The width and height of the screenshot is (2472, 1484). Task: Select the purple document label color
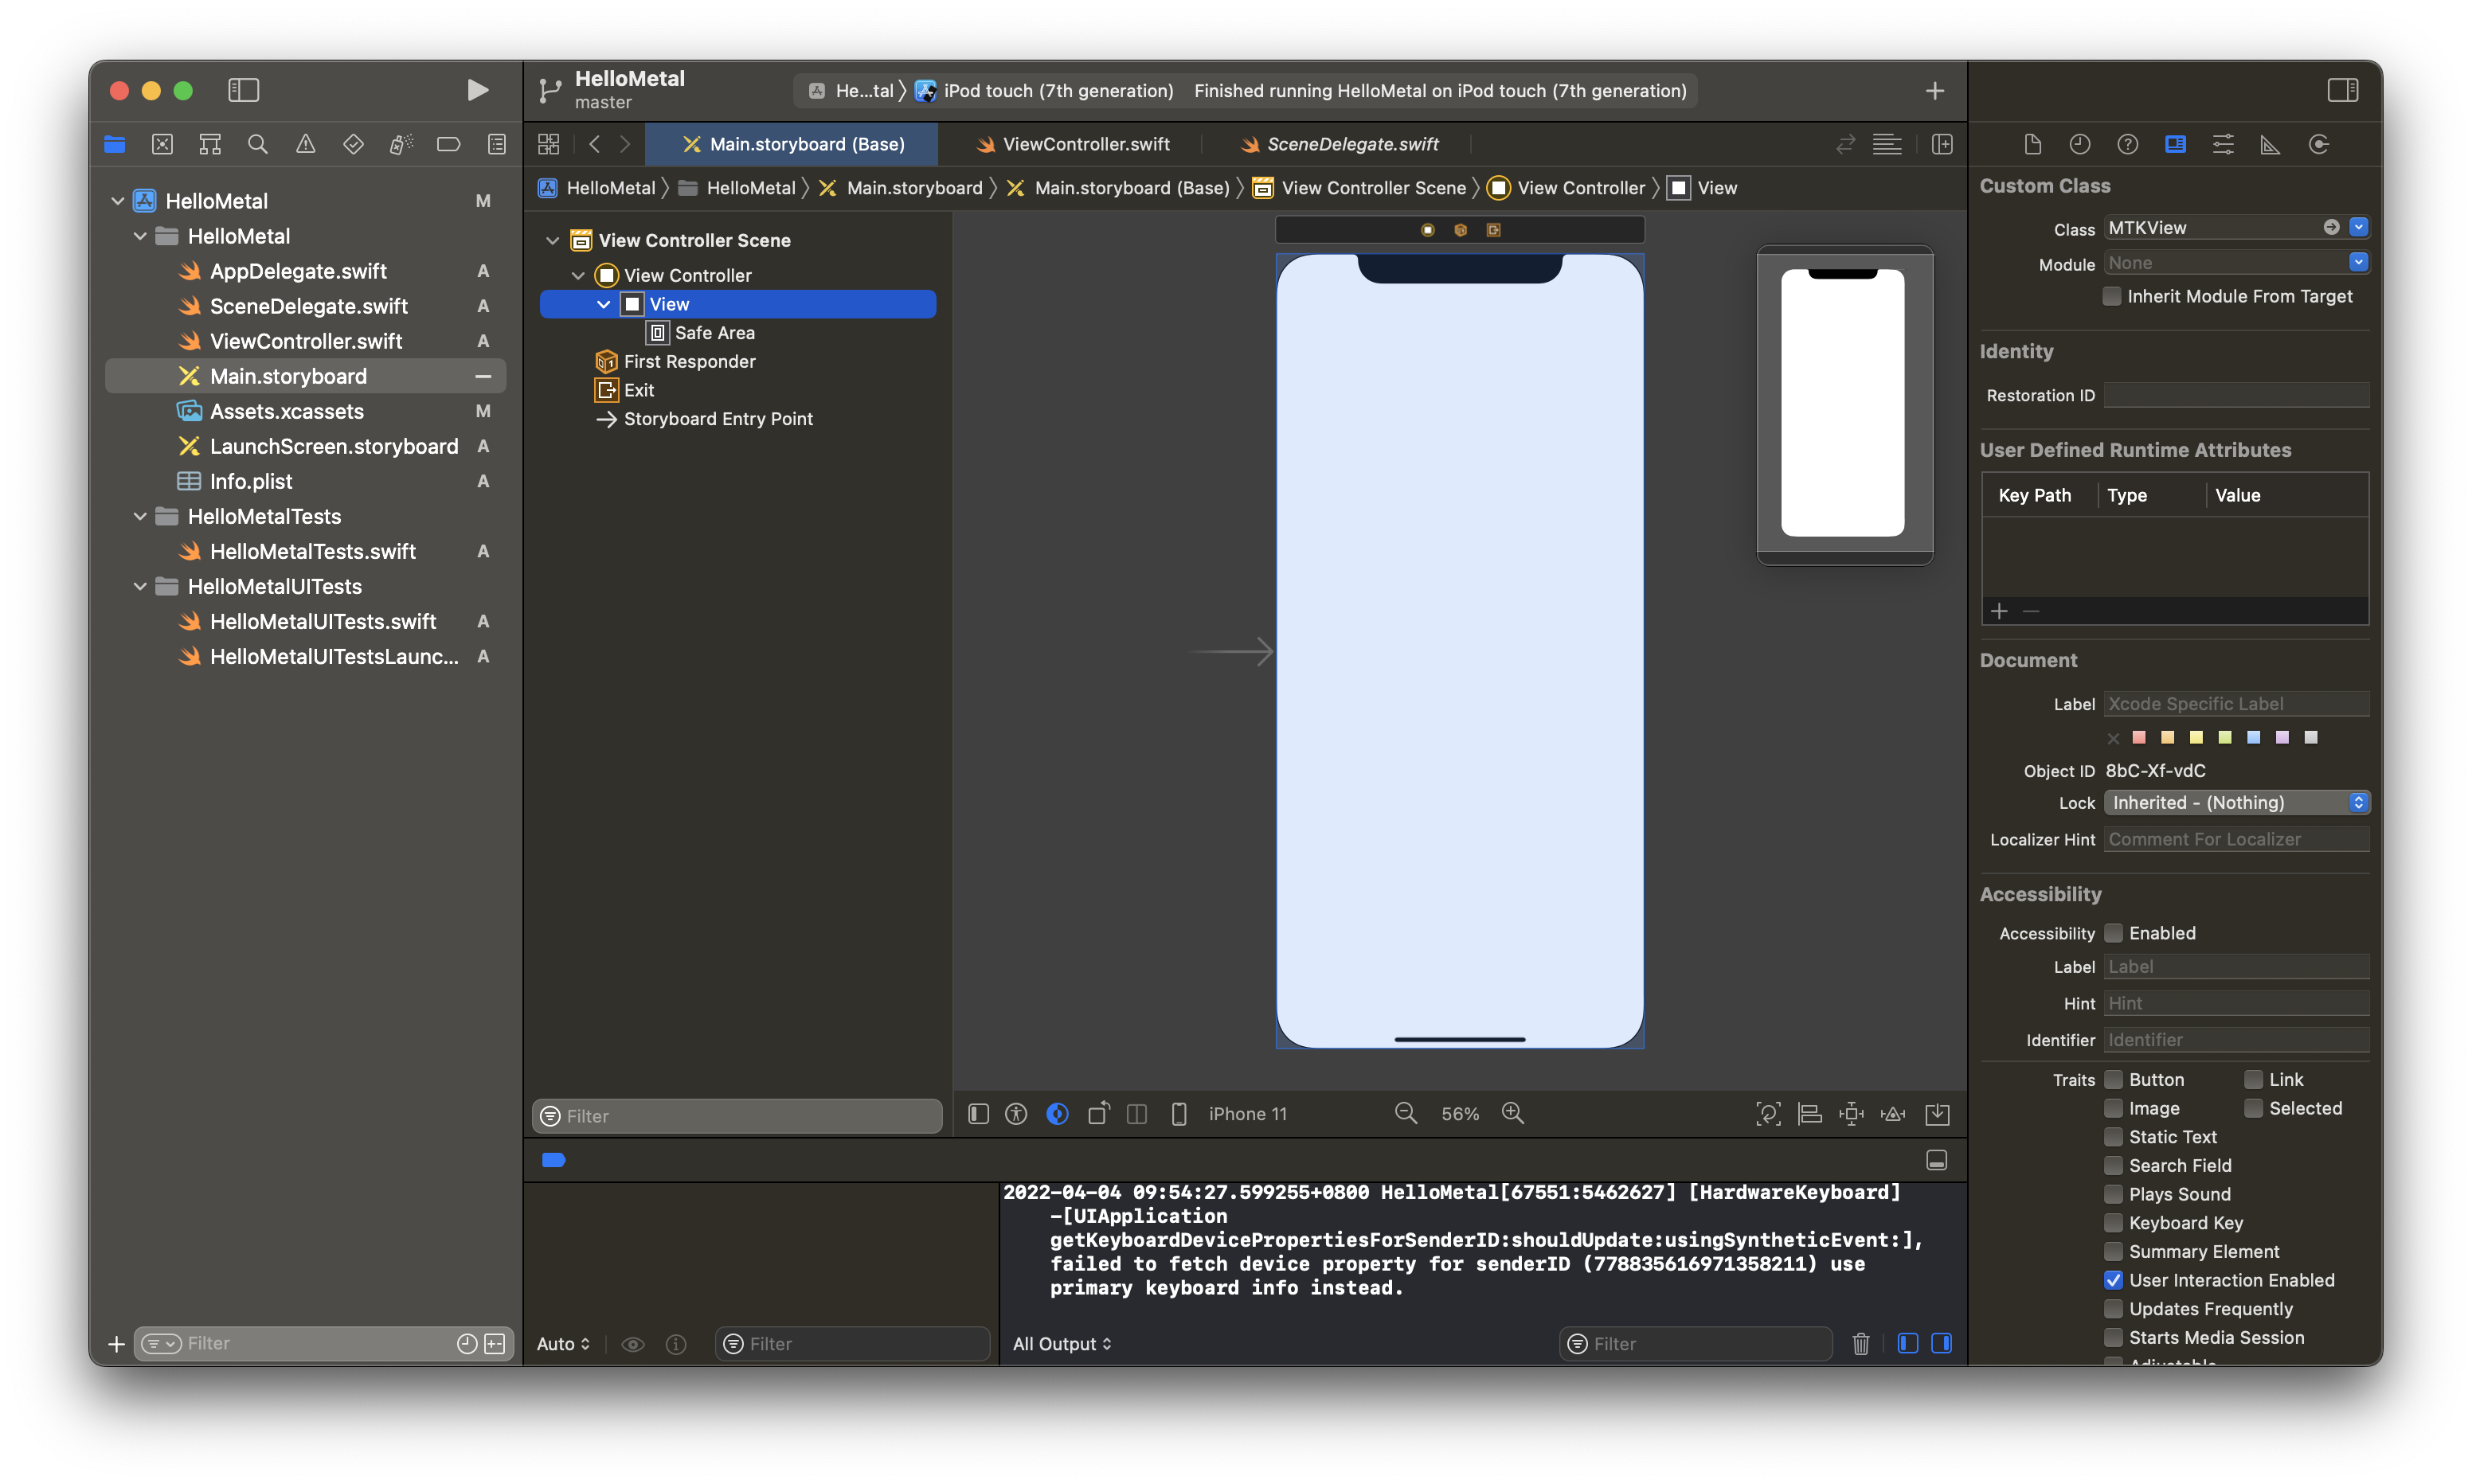click(x=2283, y=738)
